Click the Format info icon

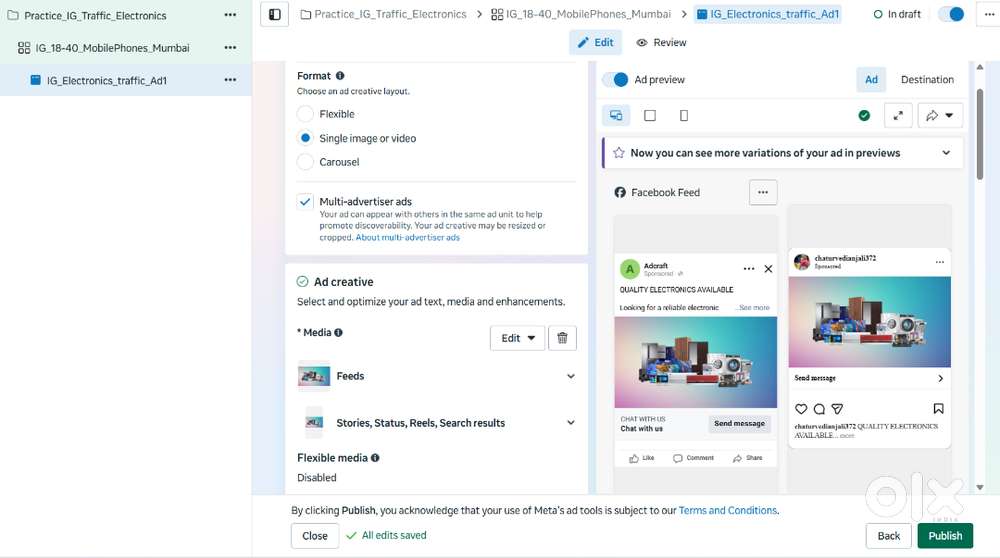[x=340, y=76]
